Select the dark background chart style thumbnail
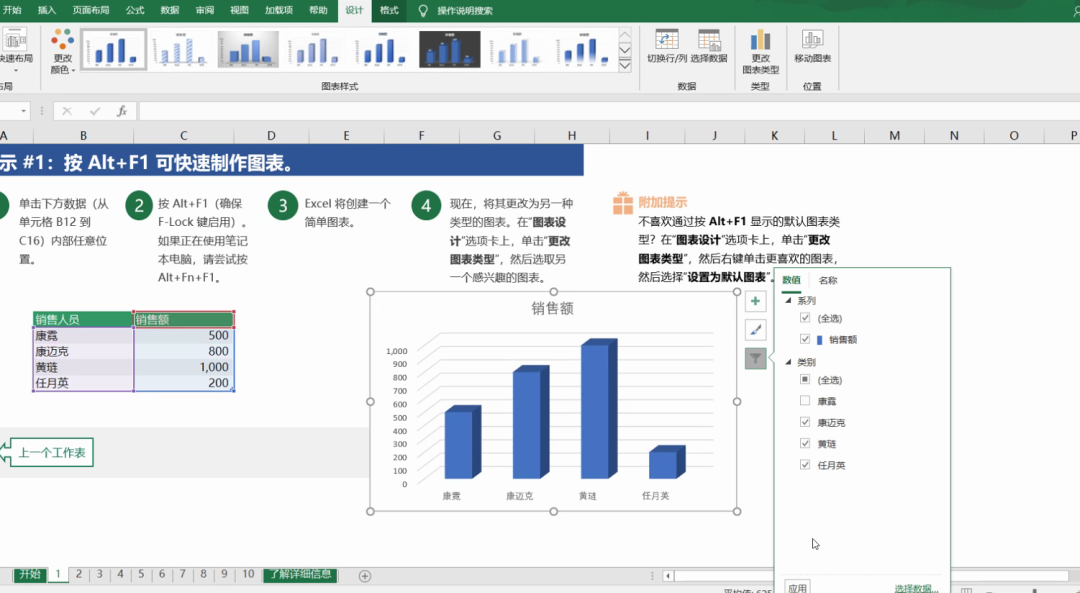 449,48
